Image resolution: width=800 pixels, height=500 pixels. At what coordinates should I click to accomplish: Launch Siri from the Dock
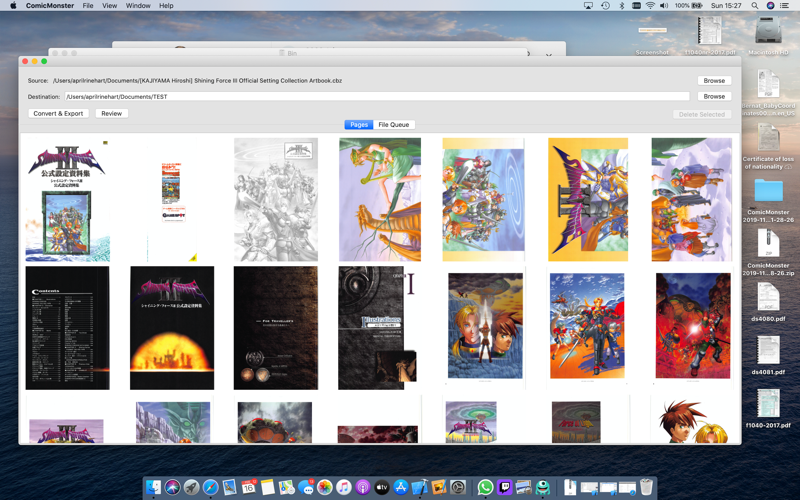pos(172,487)
